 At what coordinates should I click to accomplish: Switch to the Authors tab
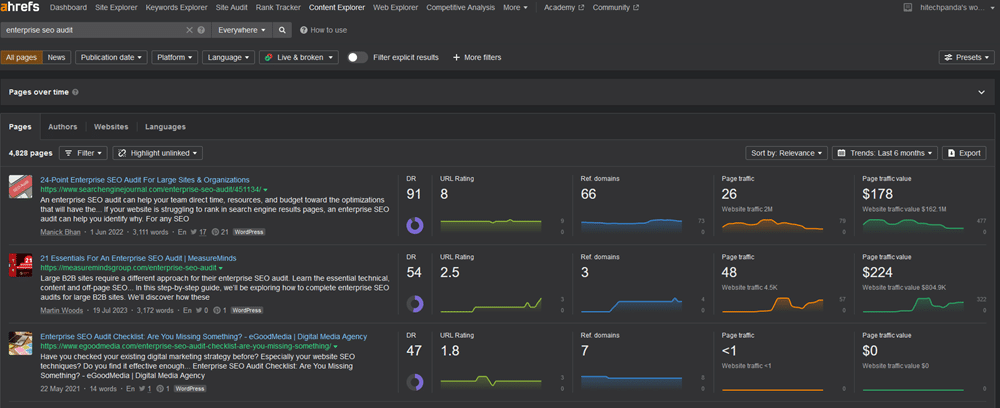(x=62, y=127)
